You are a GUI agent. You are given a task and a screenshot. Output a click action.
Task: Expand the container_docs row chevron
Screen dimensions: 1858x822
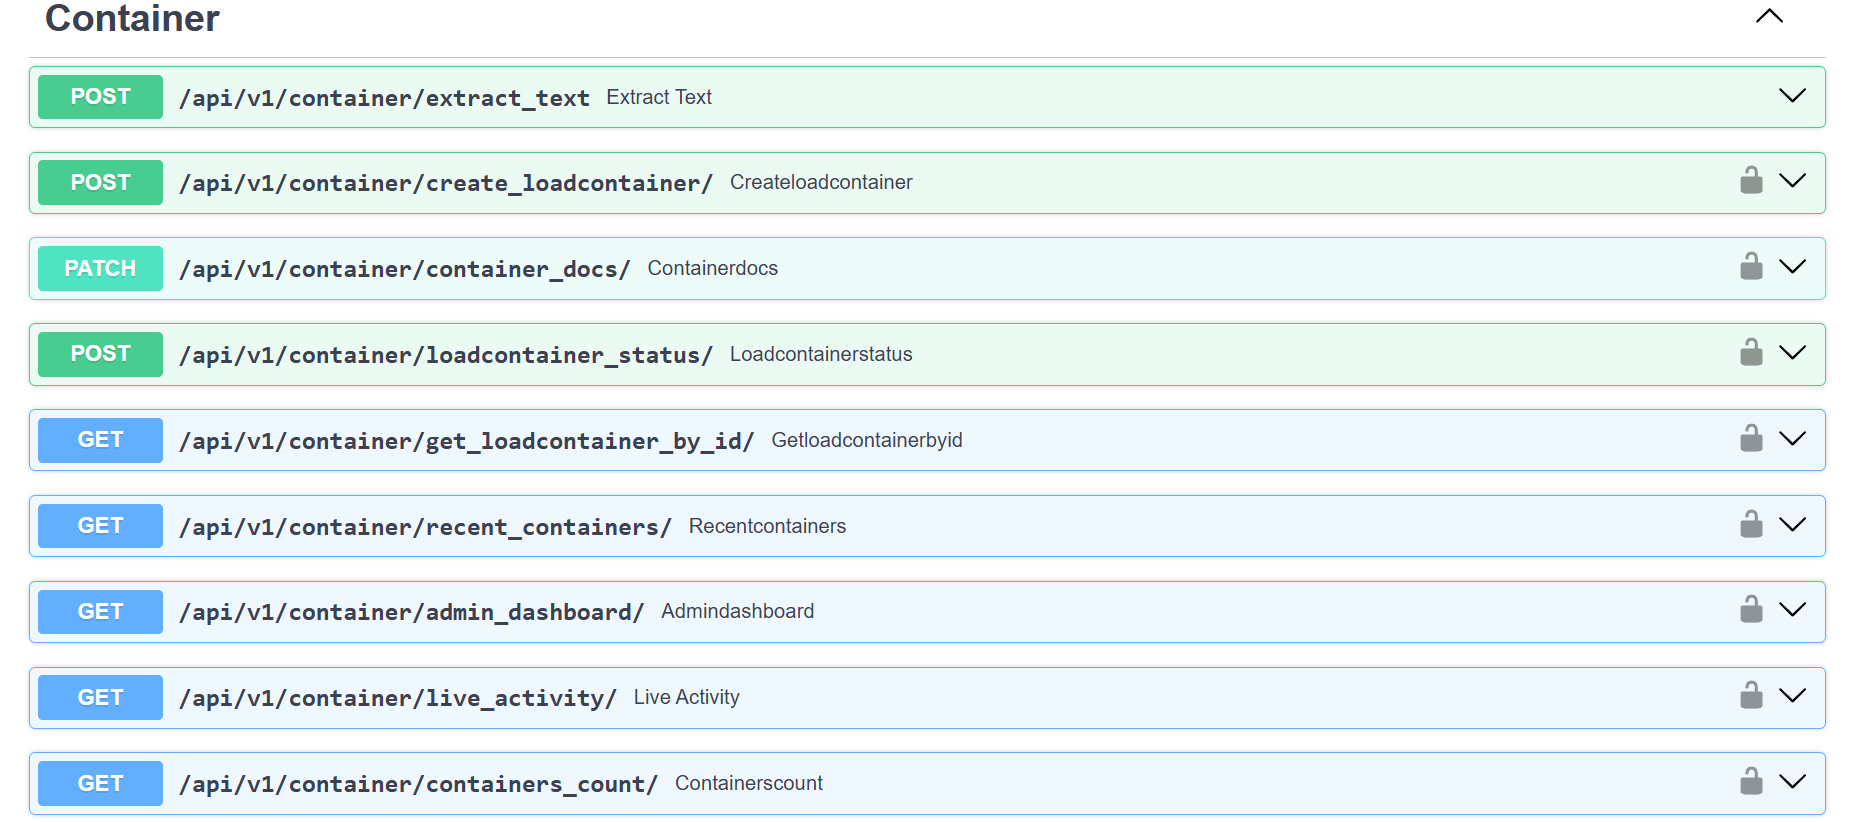click(x=1792, y=267)
